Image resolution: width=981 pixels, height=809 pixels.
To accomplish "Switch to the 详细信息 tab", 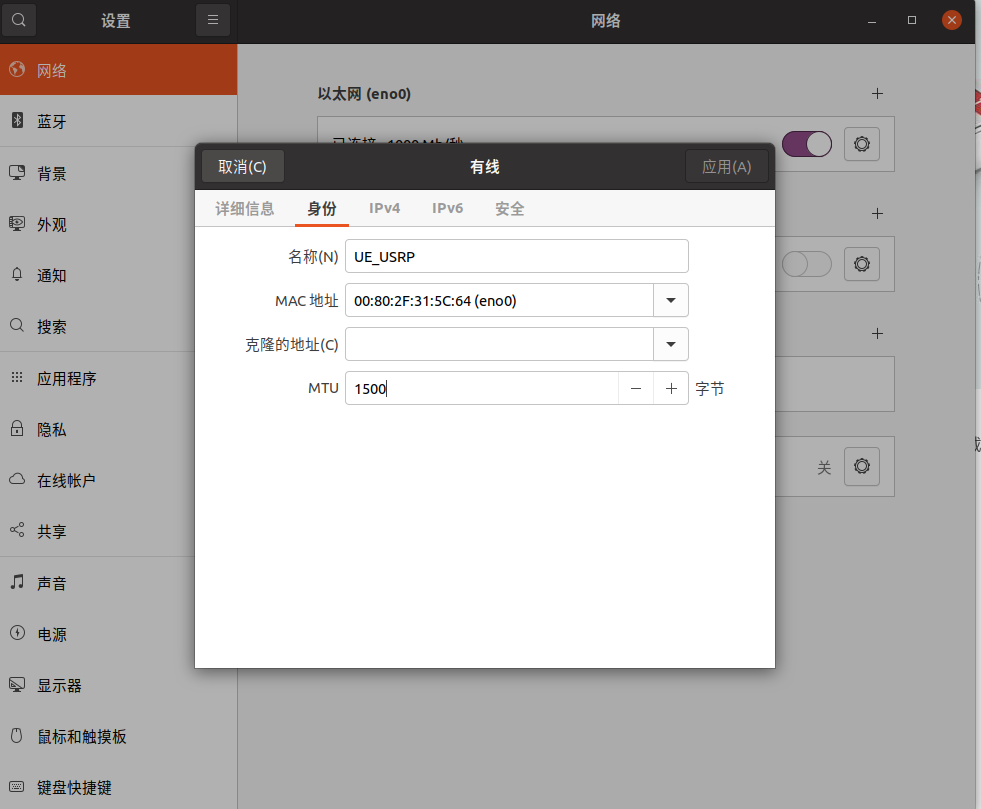I will tap(245, 208).
